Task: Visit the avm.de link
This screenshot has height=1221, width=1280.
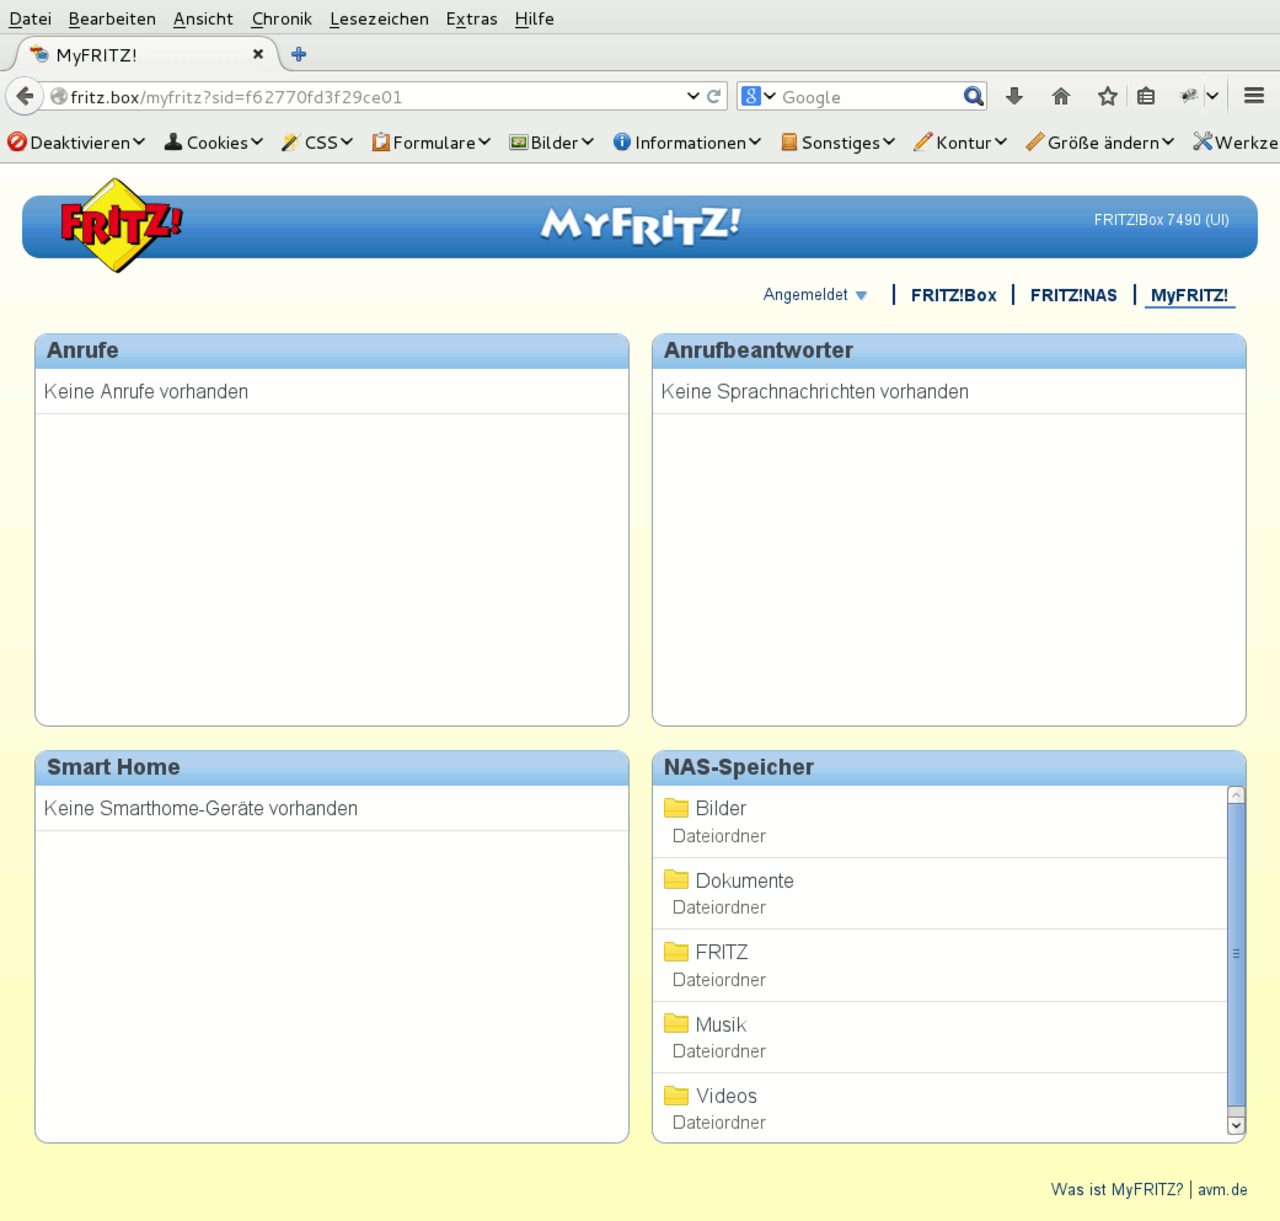Action: click(1223, 1190)
